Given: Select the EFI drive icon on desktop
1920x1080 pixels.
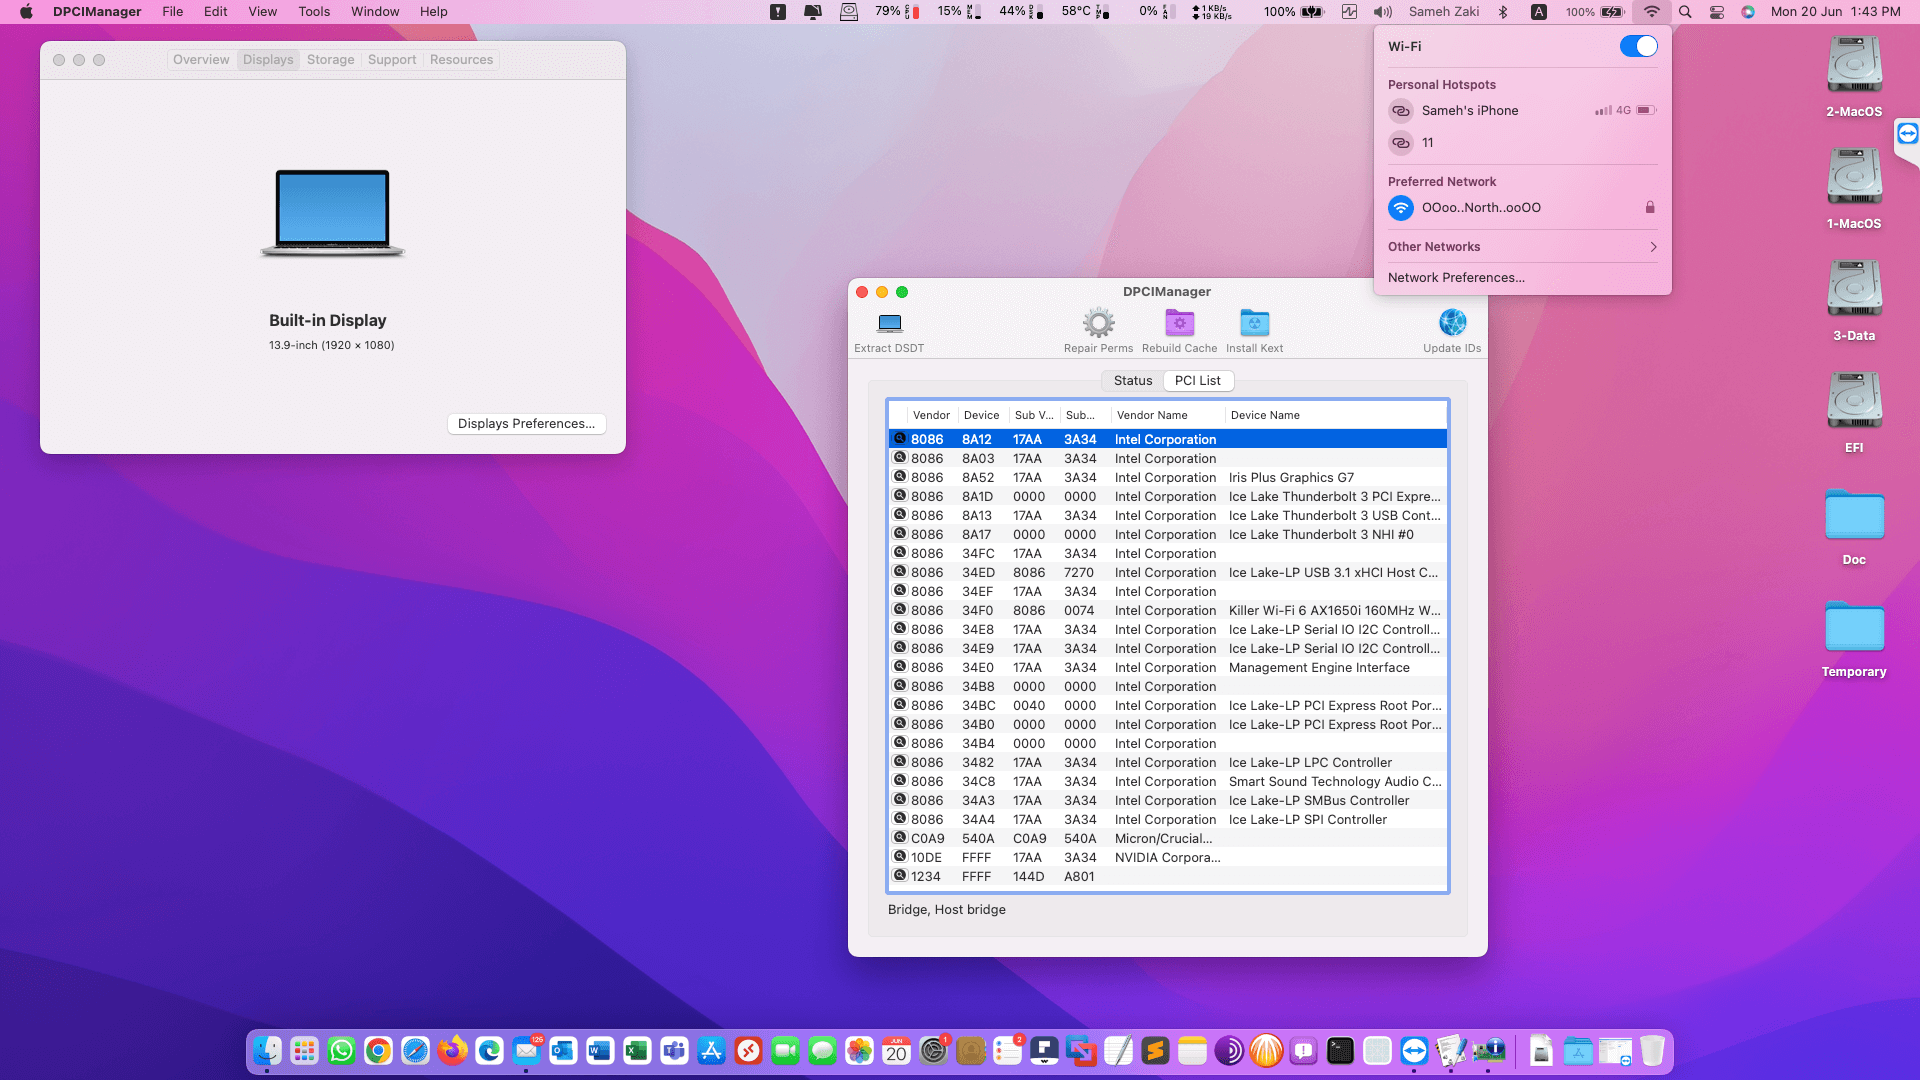Looking at the screenshot, I should (x=1854, y=402).
